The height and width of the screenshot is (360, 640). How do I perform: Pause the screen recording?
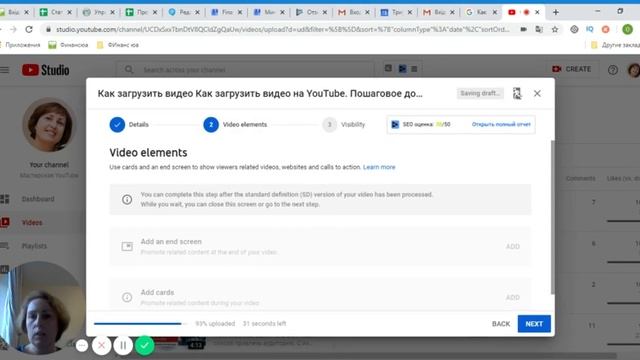pyautogui.click(x=123, y=346)
